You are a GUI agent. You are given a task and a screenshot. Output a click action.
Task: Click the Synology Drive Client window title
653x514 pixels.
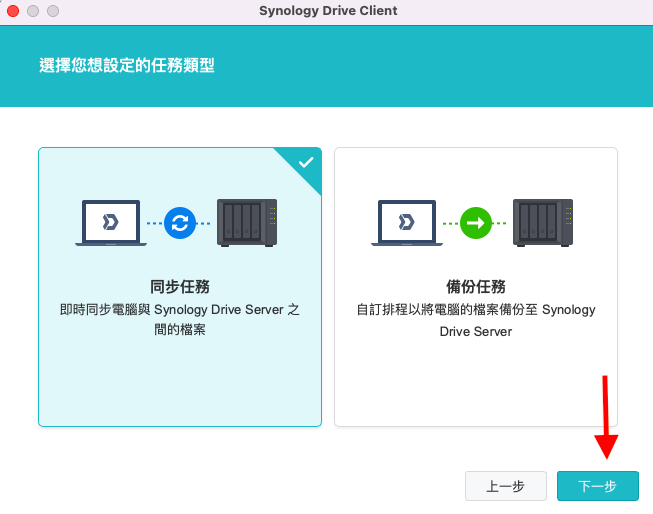327,11
